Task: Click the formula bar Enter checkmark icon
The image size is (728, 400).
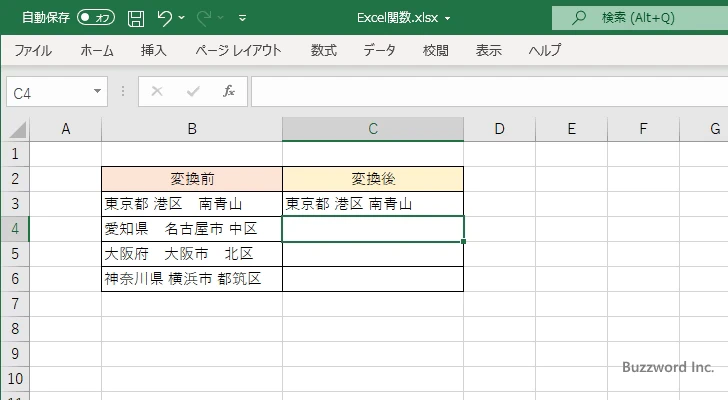Action: [193, 91]
